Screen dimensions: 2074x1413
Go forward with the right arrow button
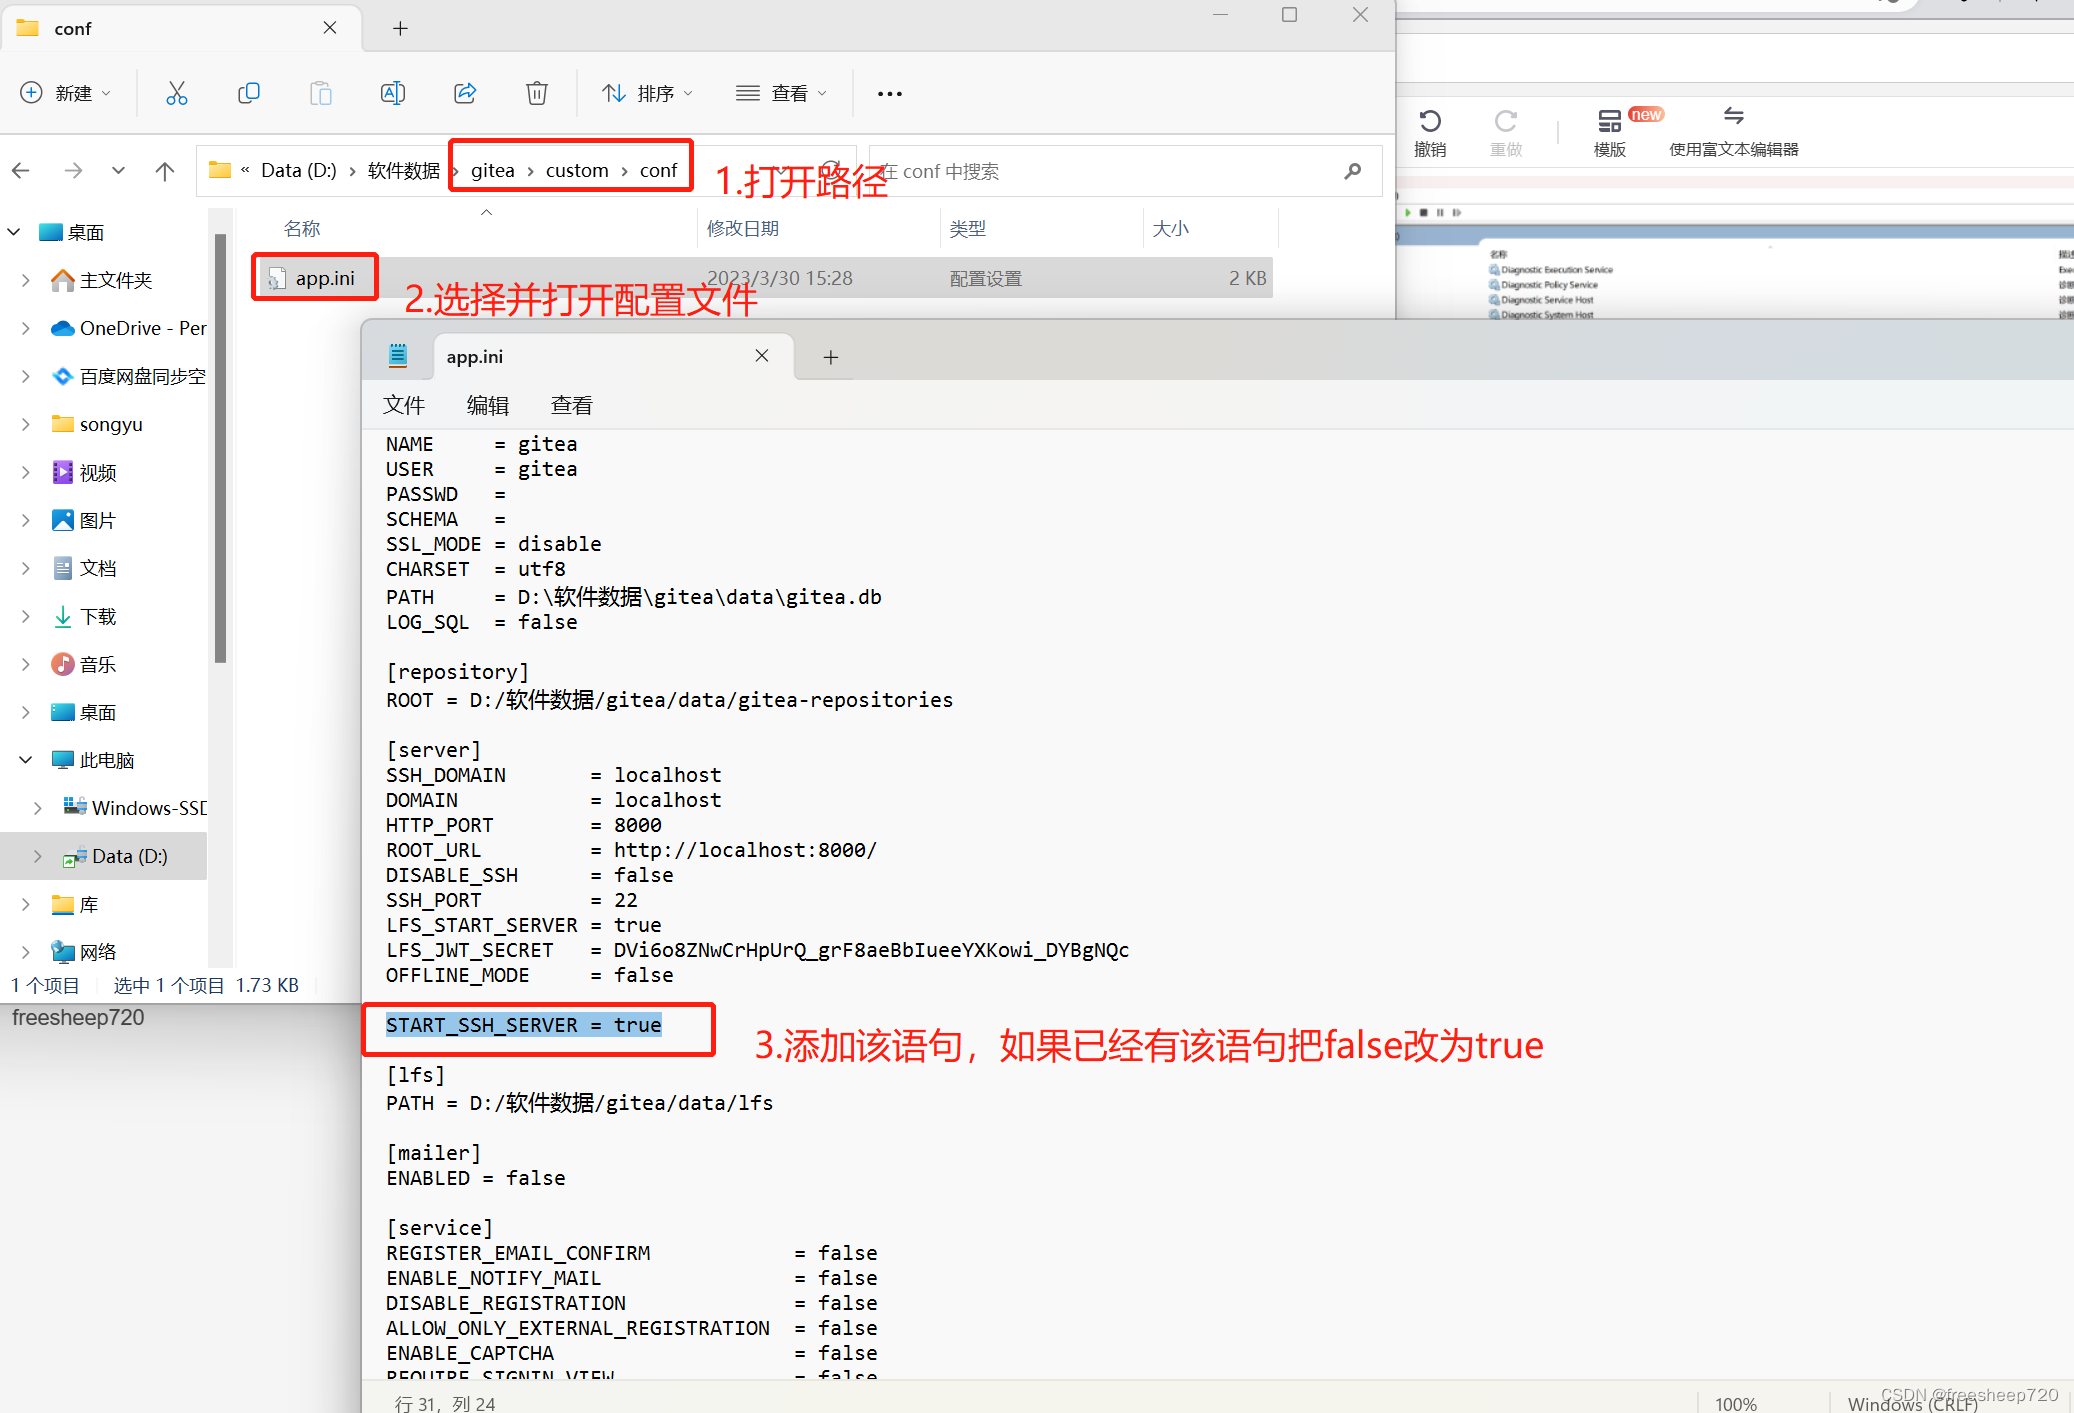pos(73,171)
